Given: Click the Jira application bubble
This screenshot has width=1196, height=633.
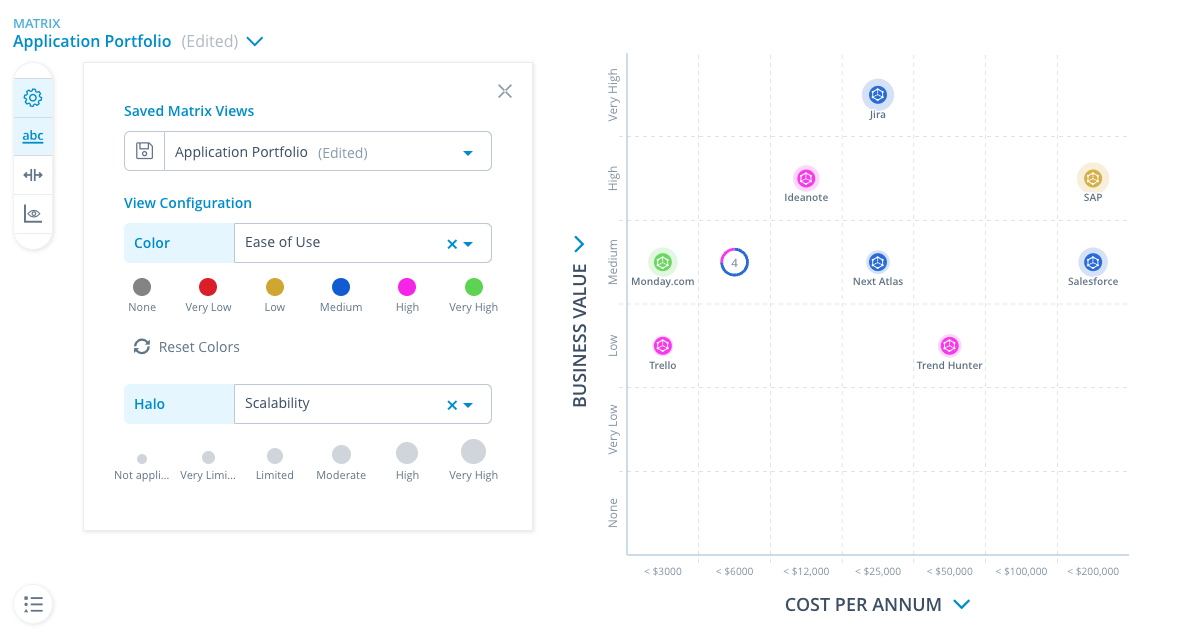Looking at the screenshot, I should point(877,95).
